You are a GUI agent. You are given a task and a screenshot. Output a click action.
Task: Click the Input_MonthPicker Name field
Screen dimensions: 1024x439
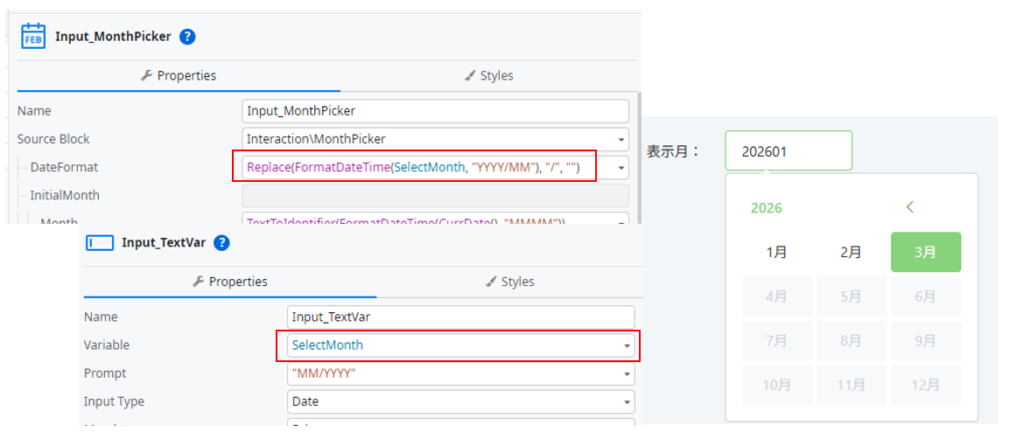click(435, 111)
